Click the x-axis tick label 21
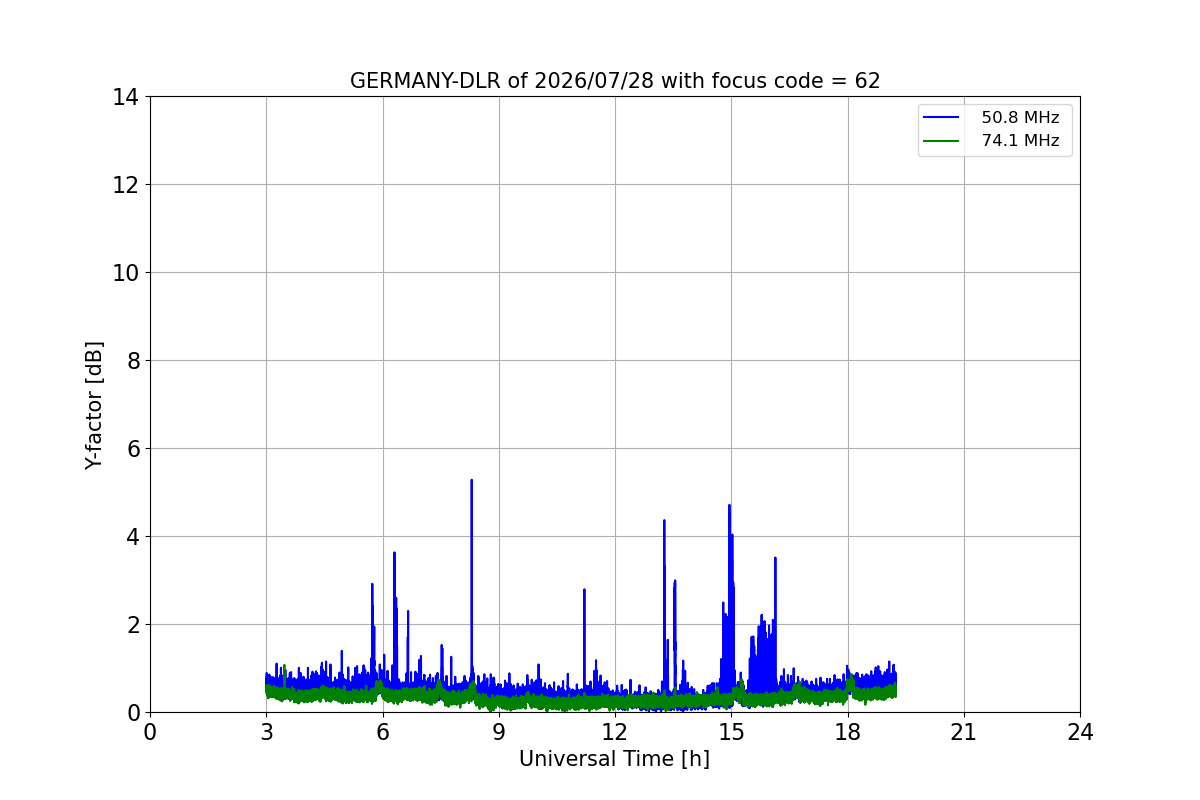This screenshot has width=1200, height=800. click(x=964, y=732)
